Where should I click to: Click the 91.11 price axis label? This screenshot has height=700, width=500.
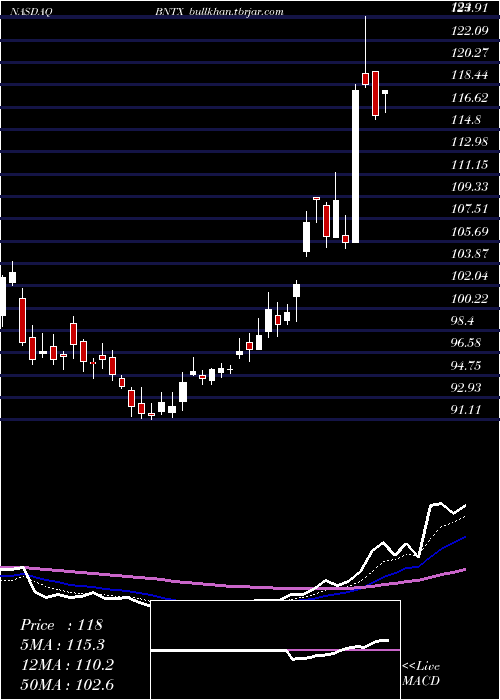coord(464,410)
